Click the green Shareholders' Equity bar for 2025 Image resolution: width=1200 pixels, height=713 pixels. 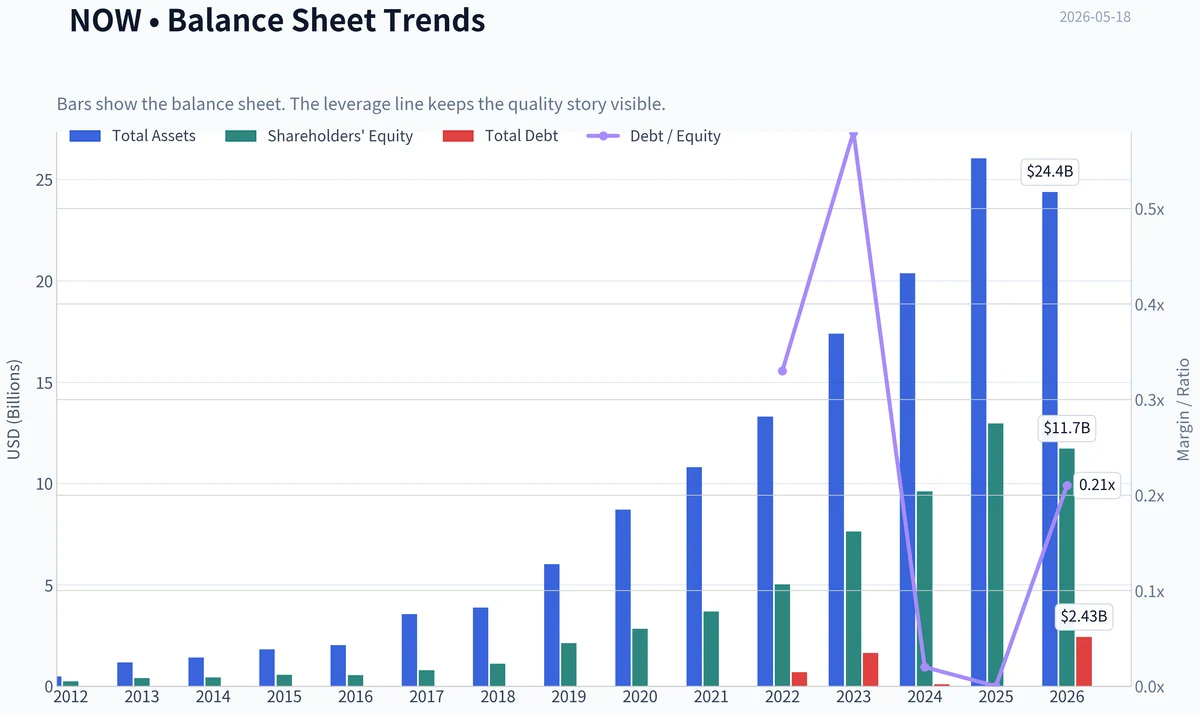[x=996, y=555]
